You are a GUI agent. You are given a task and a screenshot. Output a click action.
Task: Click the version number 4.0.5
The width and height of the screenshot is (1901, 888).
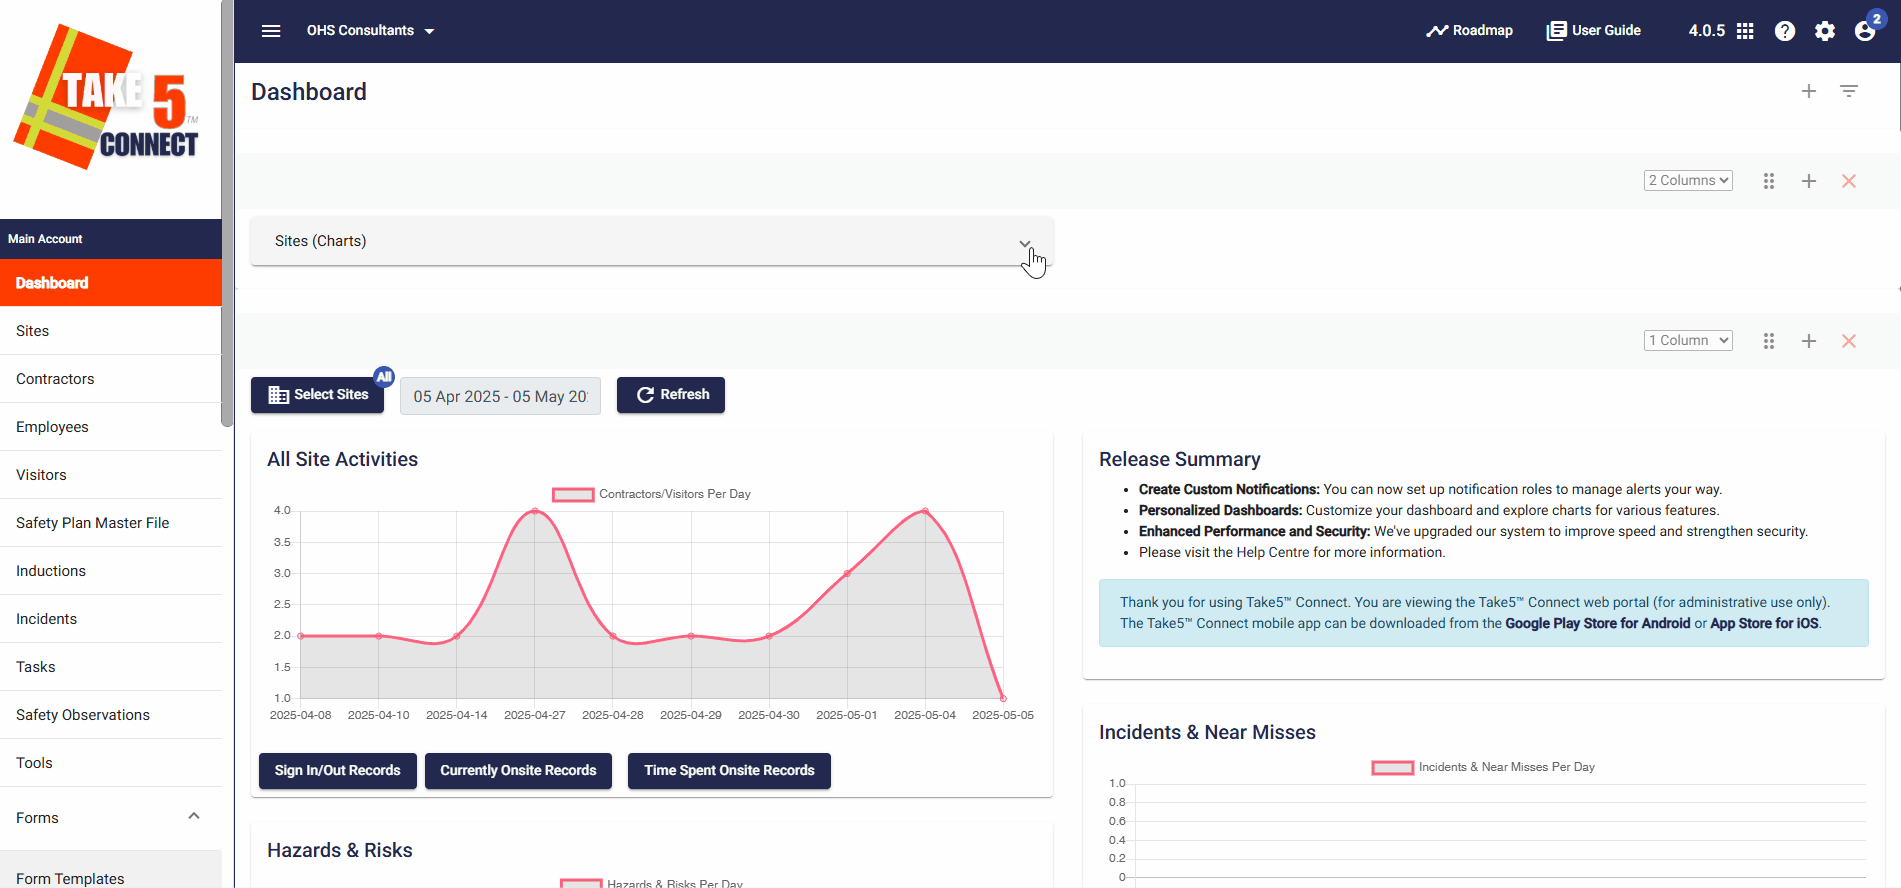tap(1706, 31)
